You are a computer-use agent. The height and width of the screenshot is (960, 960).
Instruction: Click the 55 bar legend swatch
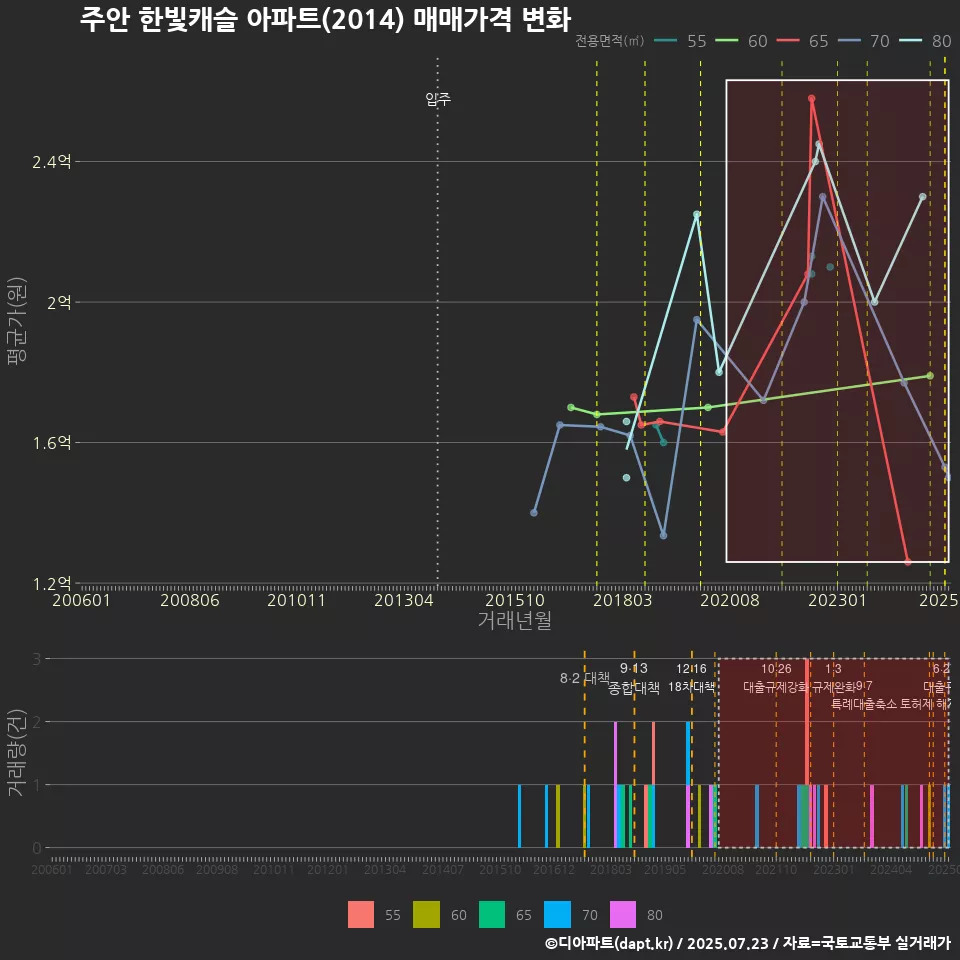[x=361, y=915]
